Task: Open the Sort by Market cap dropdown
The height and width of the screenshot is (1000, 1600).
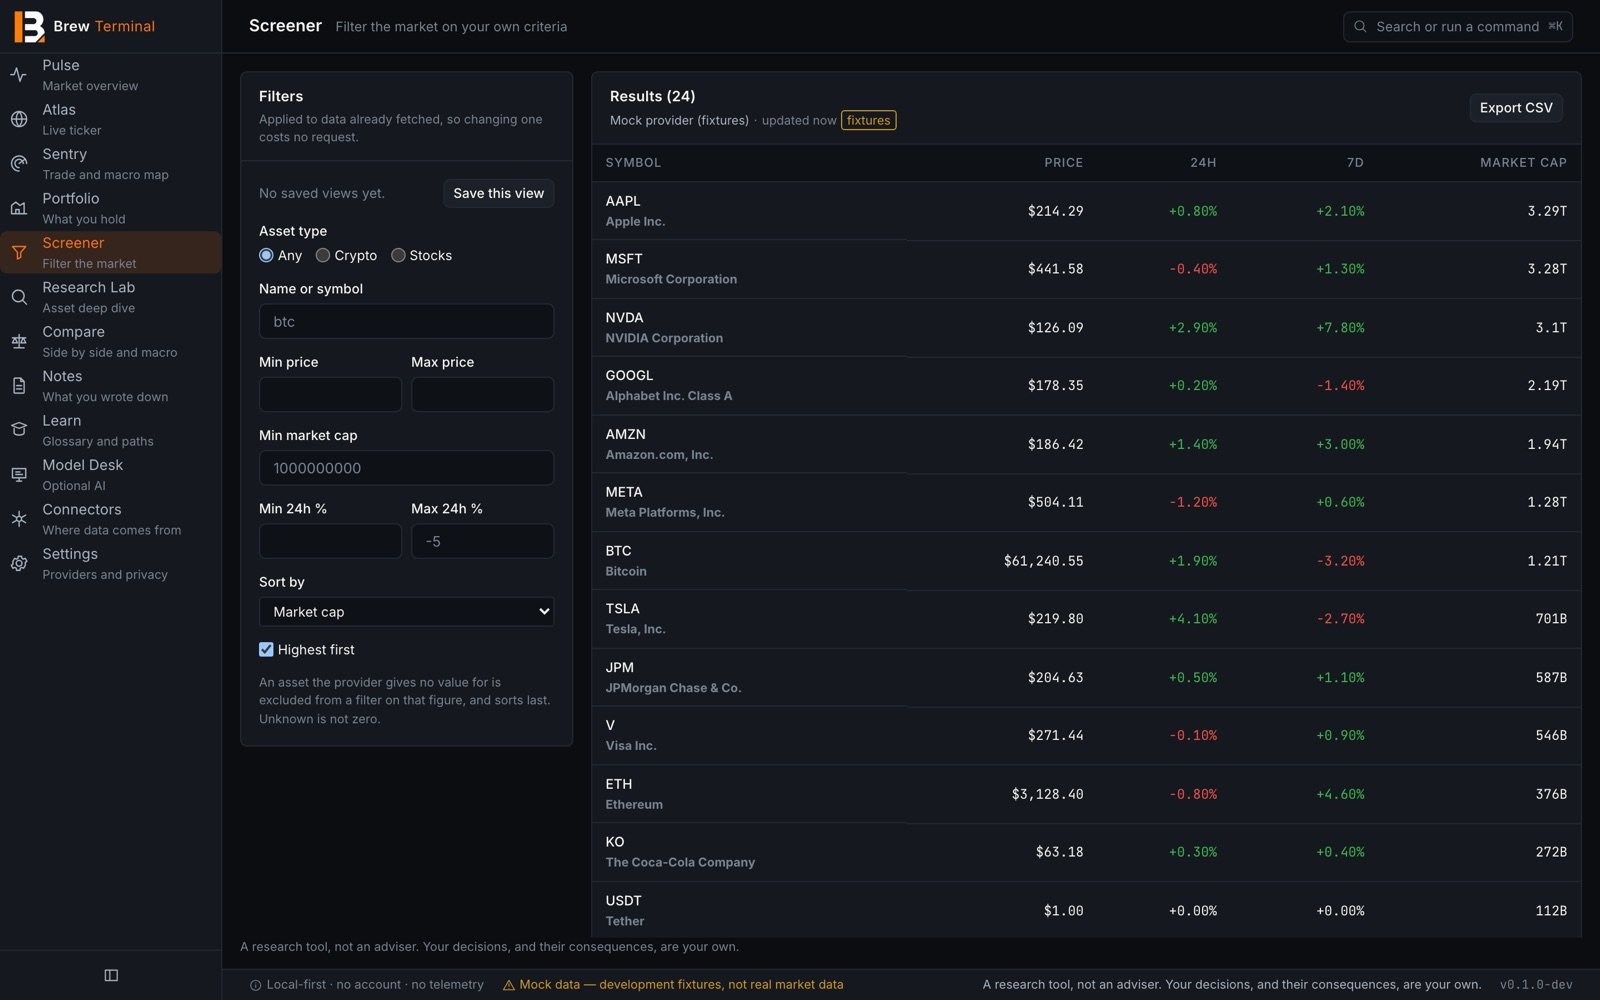Action: click(406, 612)
